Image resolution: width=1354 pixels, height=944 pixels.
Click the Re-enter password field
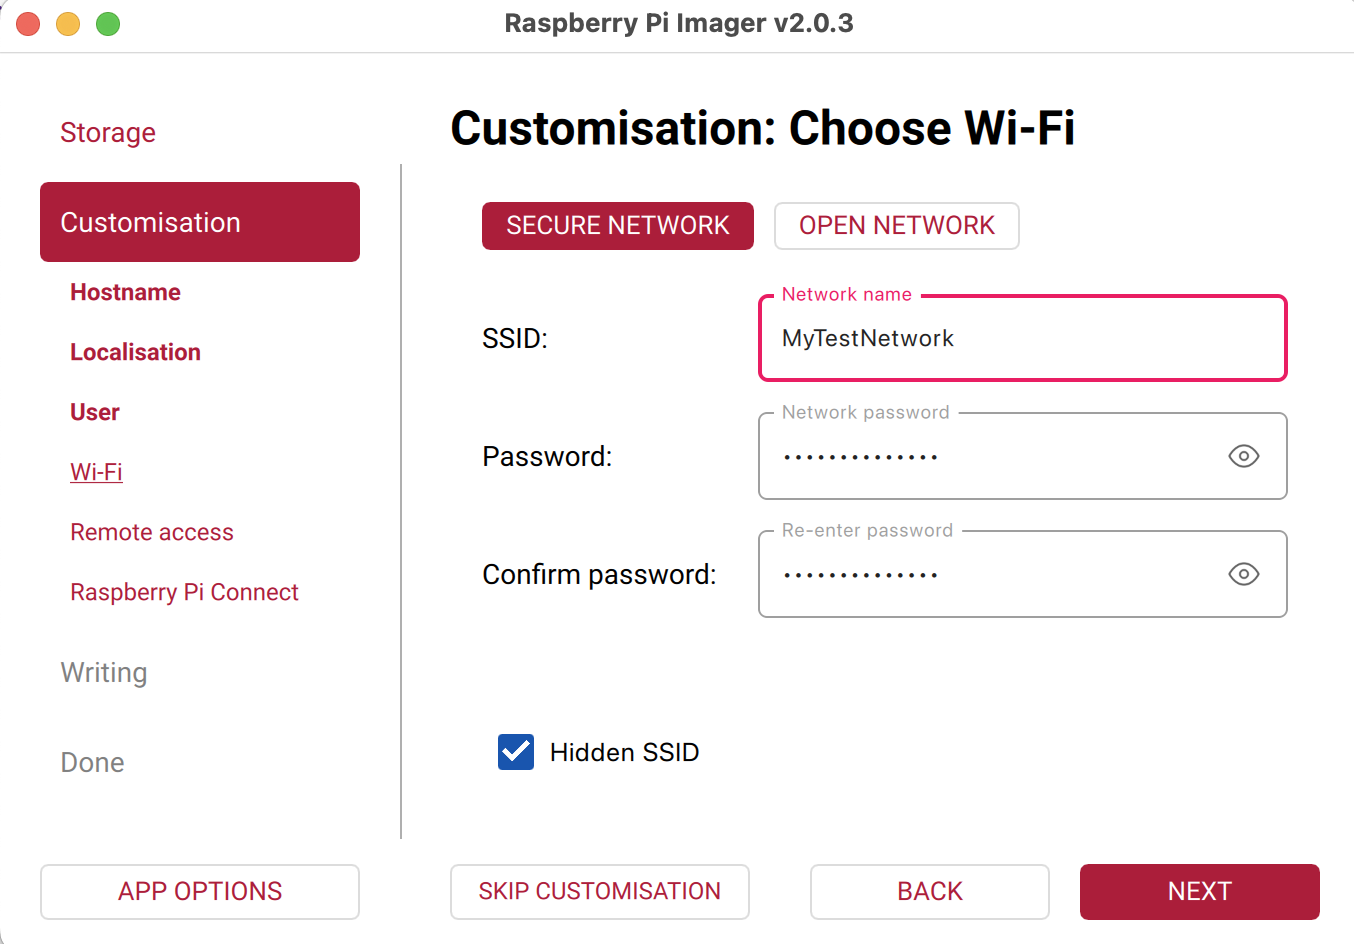pyautogui.click(x=990, y=575)
